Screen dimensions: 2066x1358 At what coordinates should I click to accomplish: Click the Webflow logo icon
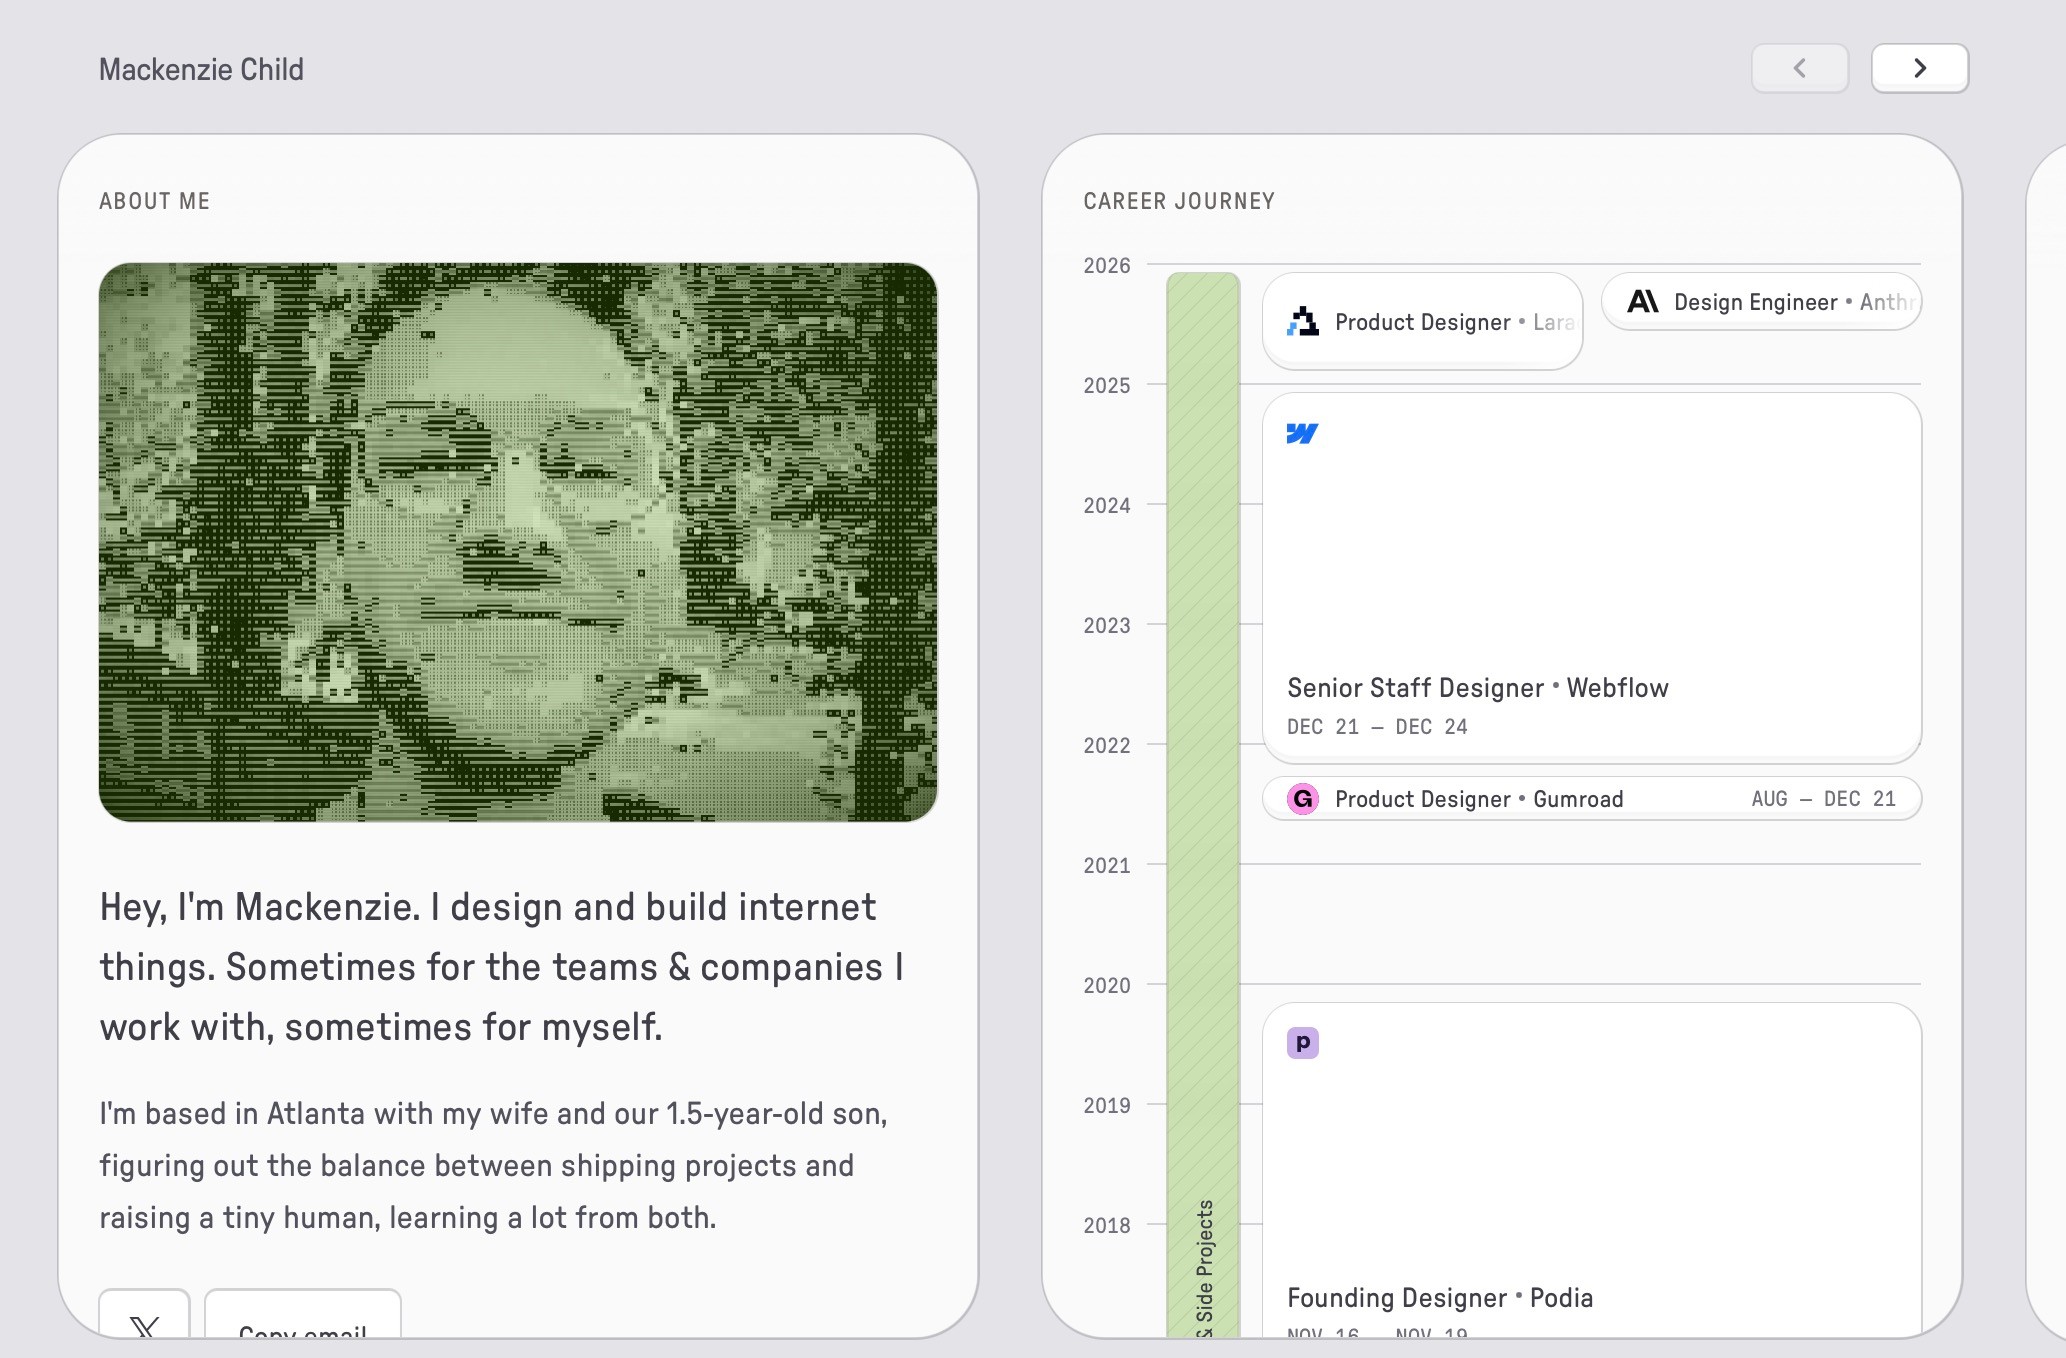1302,433
